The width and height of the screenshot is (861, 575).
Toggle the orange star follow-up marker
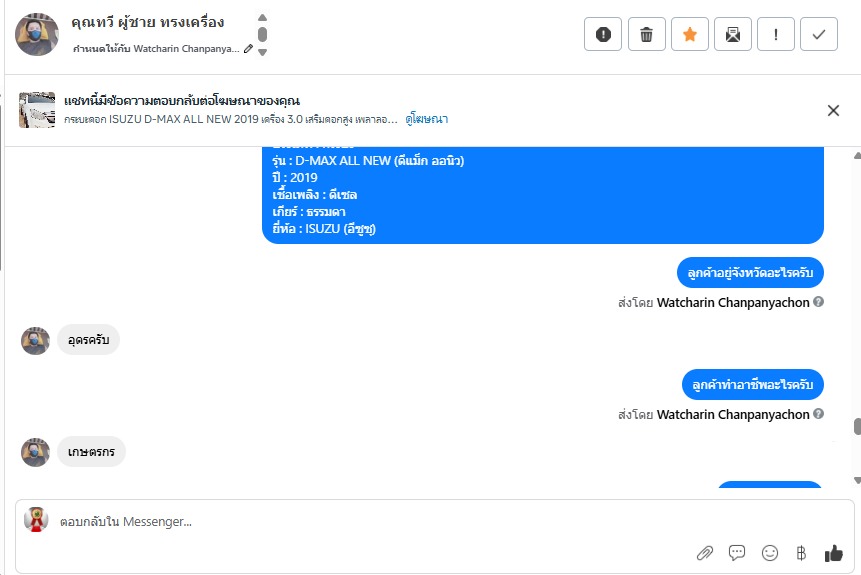(x=689, y=34)
